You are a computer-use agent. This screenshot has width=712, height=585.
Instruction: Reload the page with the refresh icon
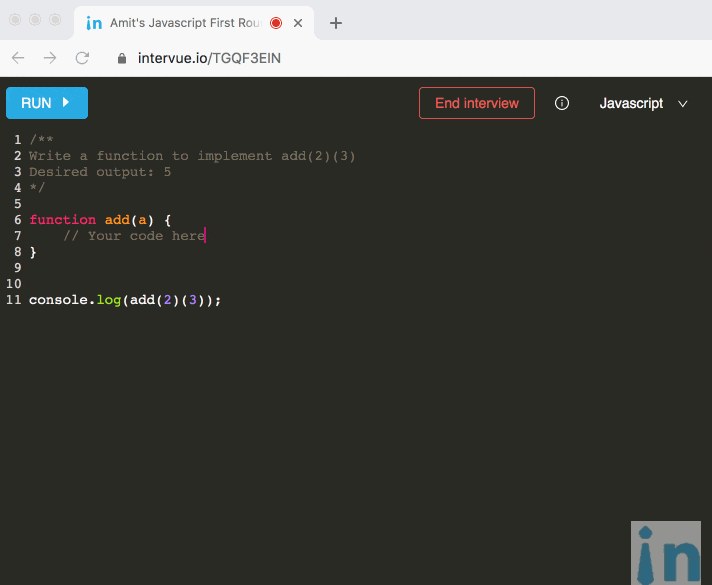(x=82, y=58)
